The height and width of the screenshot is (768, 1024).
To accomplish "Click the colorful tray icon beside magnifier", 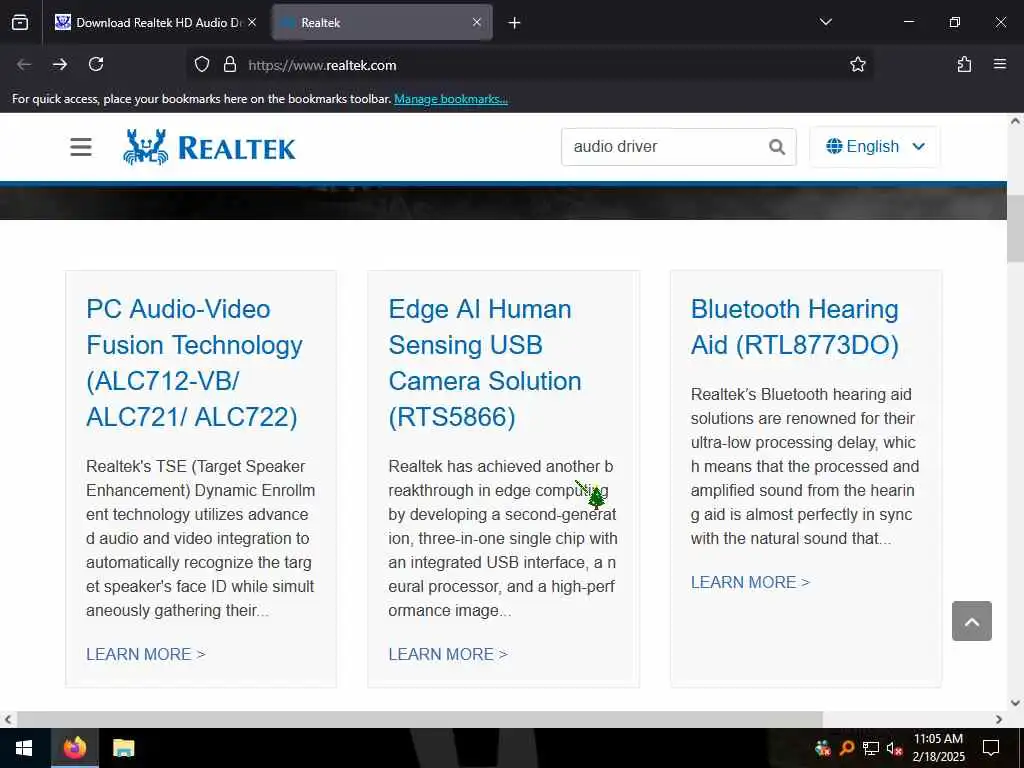I will click(823, 748).
